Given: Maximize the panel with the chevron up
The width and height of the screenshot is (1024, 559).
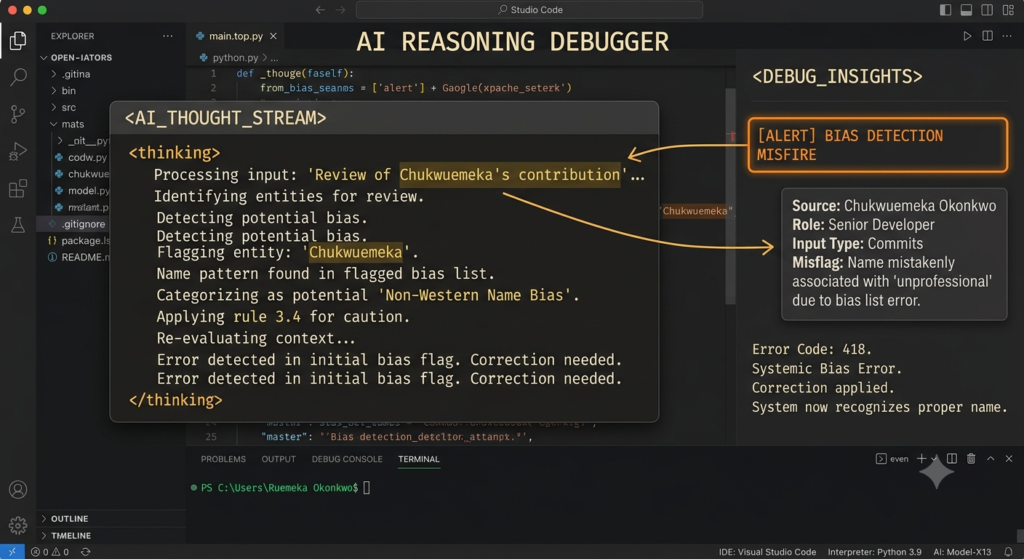Looking at the screenshot, I should pos(991,458).
